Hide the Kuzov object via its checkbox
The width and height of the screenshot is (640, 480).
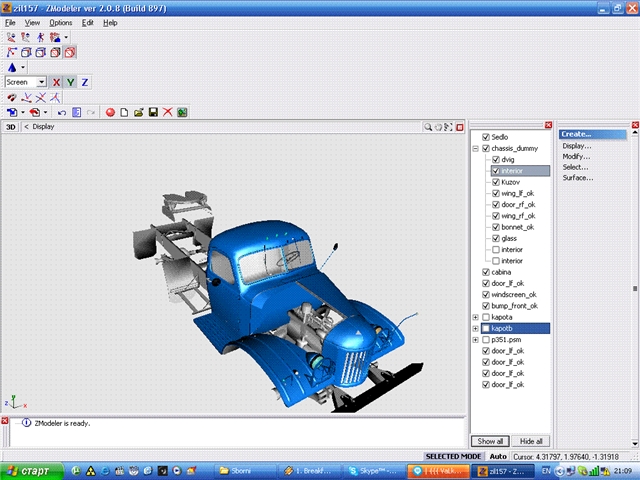496,182
